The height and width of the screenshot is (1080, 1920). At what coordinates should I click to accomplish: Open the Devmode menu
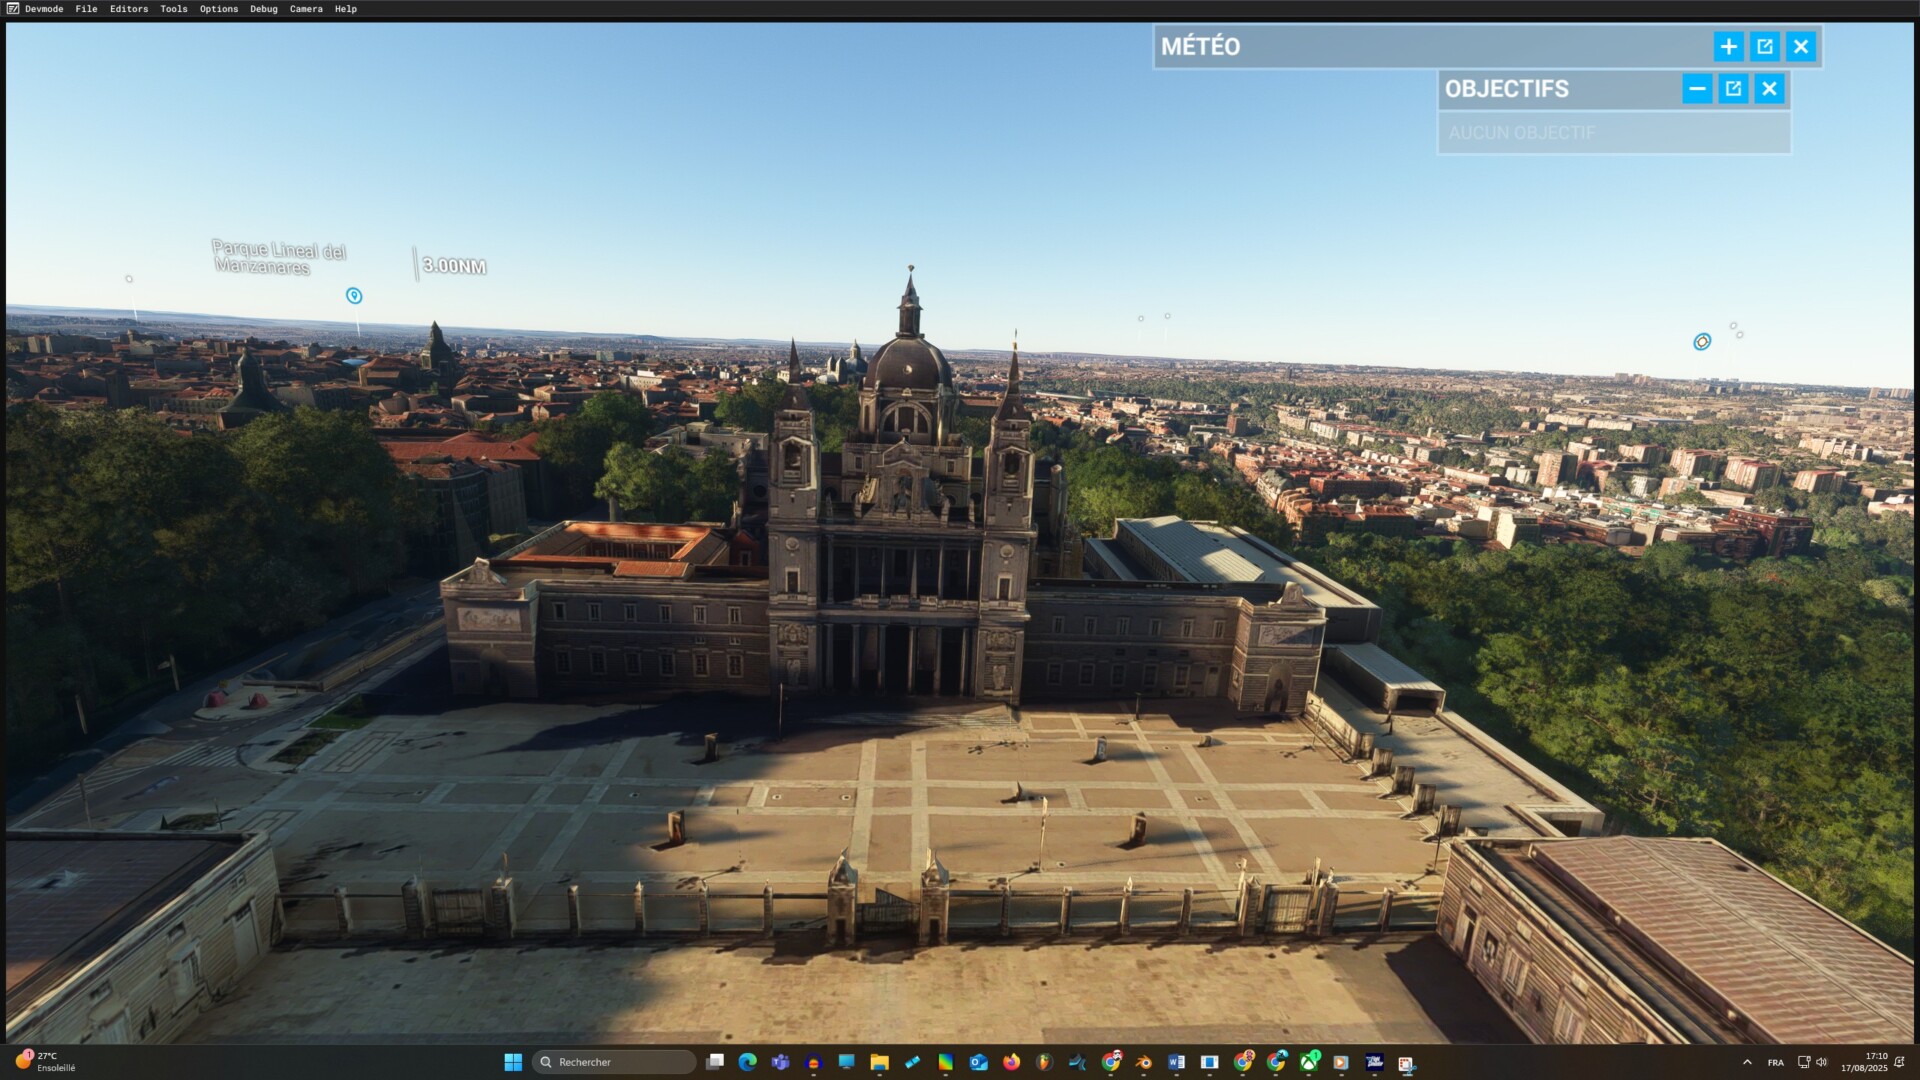point(43,9)
